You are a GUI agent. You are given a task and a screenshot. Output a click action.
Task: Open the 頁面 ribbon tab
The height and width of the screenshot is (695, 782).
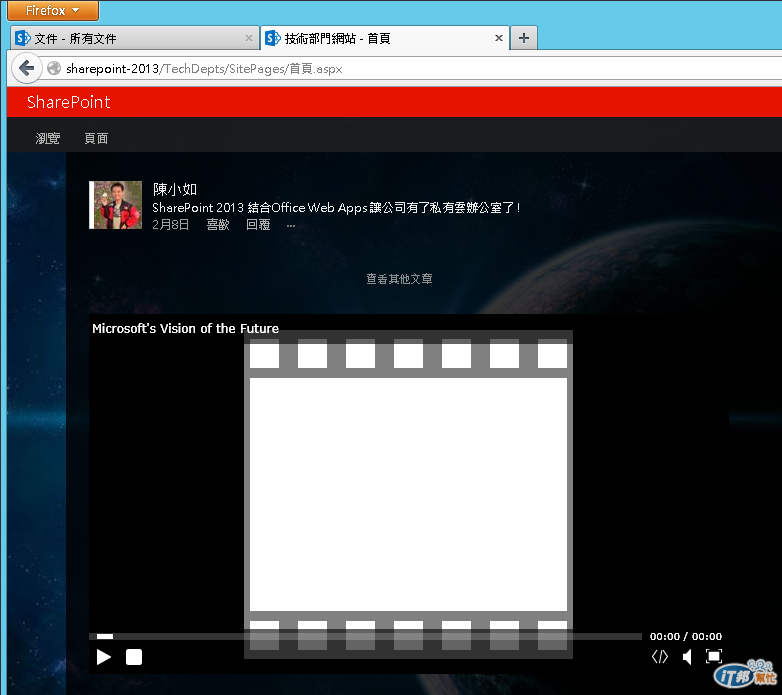click(x=96, y=138)
